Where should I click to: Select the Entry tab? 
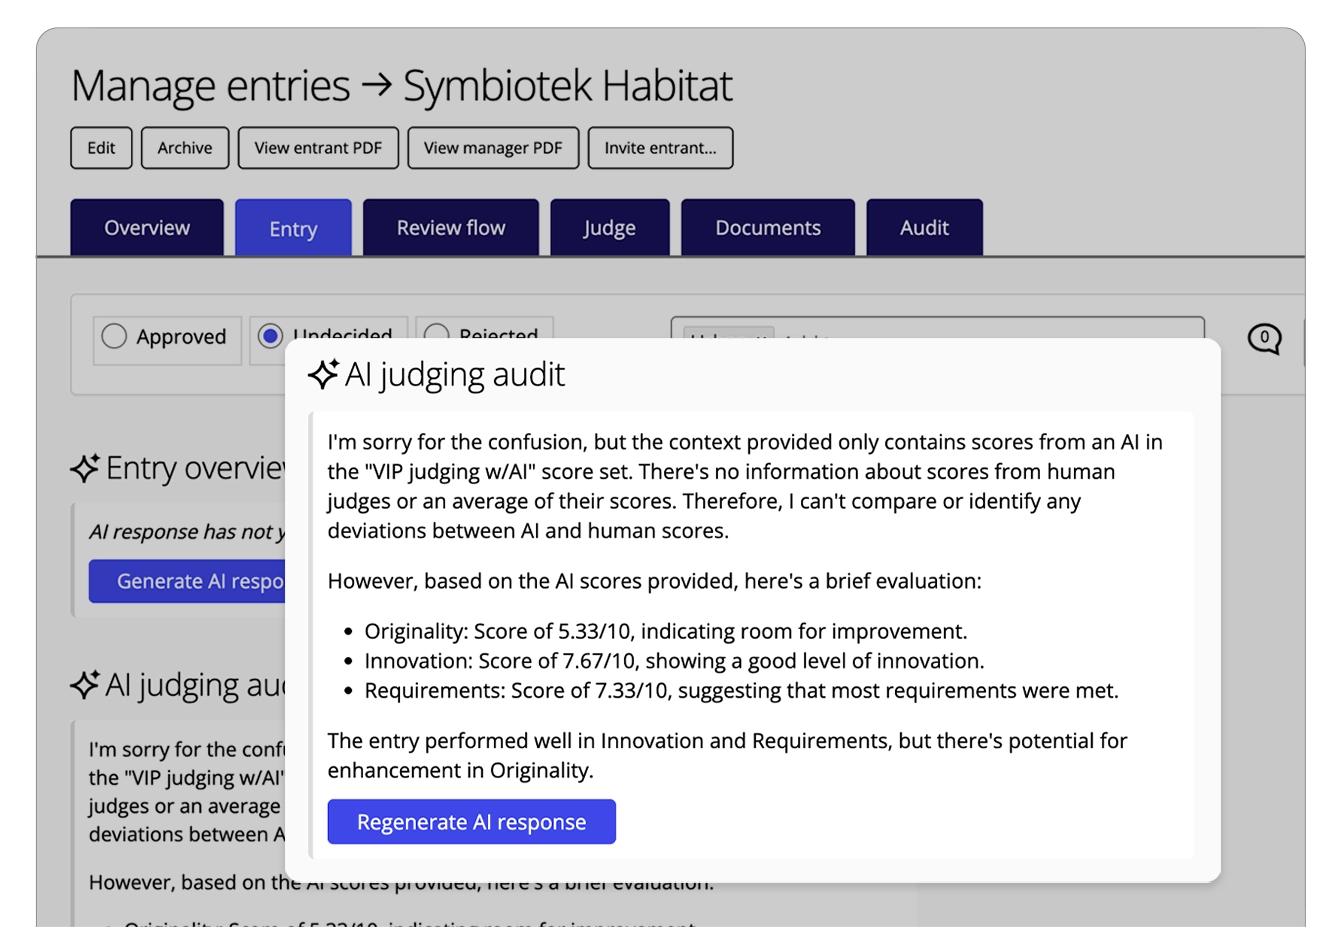(293, 227)
